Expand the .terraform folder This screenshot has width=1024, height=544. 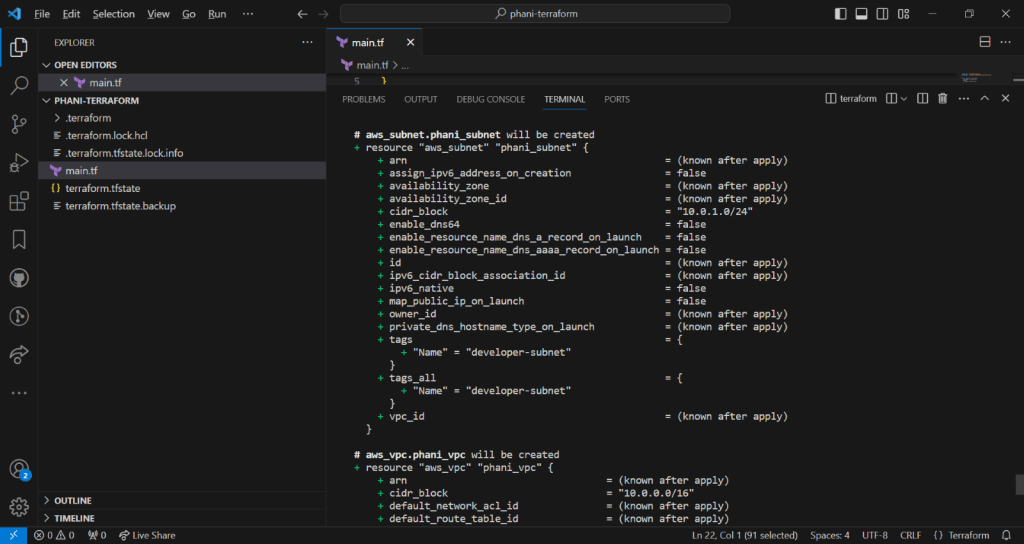[88, 118]
